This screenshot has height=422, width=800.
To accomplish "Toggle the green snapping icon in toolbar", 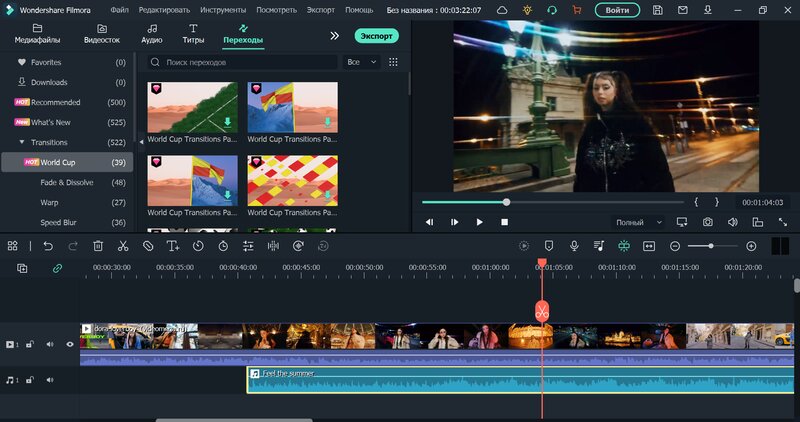I will (x=624, y=246).
